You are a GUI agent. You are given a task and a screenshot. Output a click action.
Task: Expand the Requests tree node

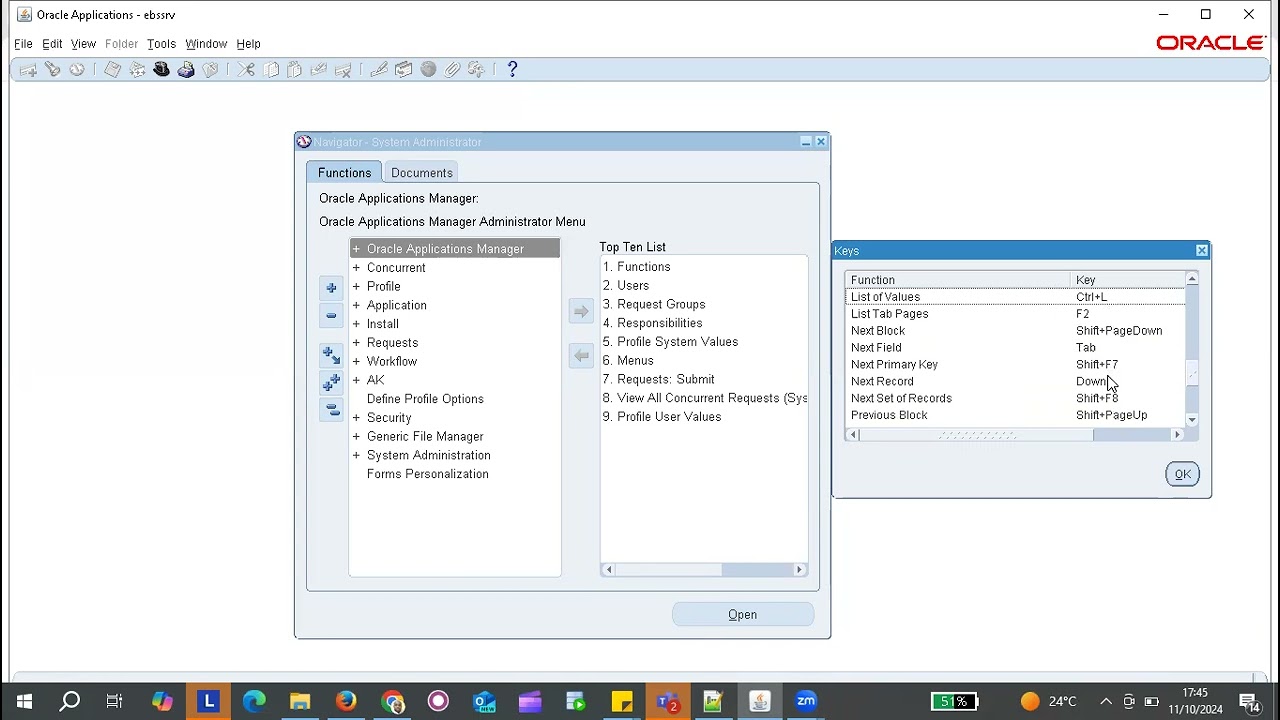[x=356, y=343]
